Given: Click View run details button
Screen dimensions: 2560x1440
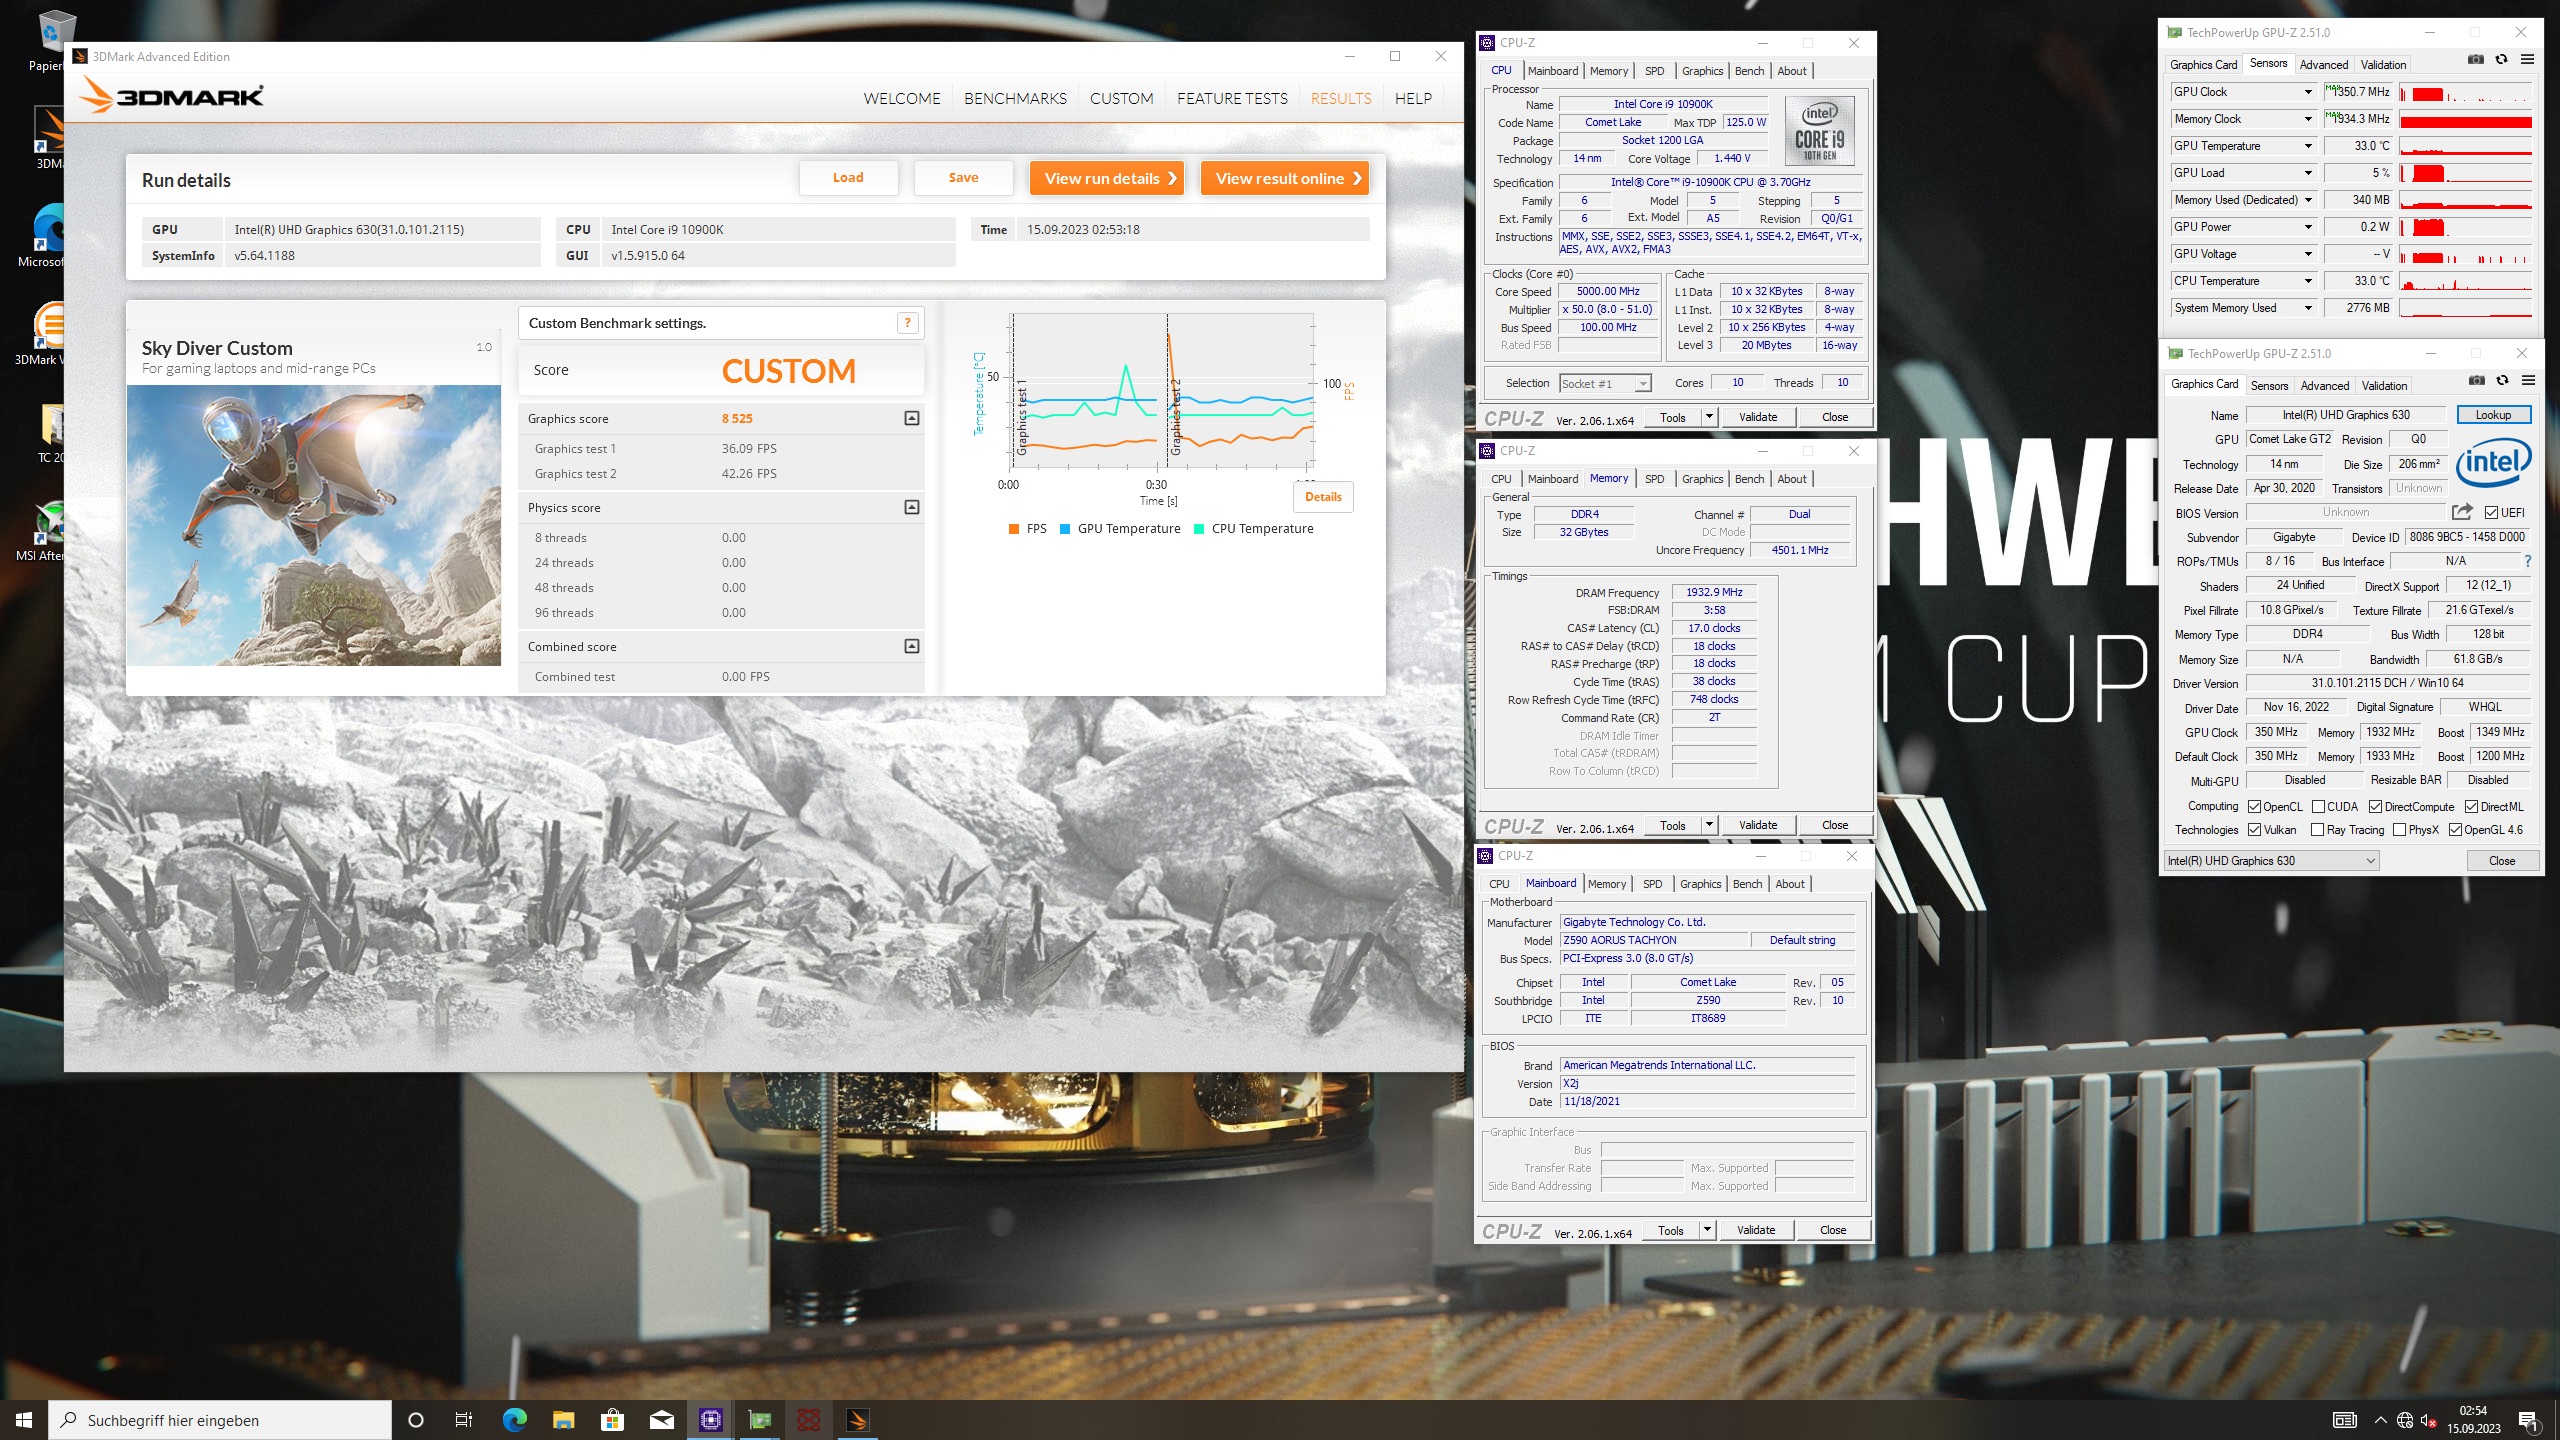Looking at the screenshot, I should [x=1107, y=178].
